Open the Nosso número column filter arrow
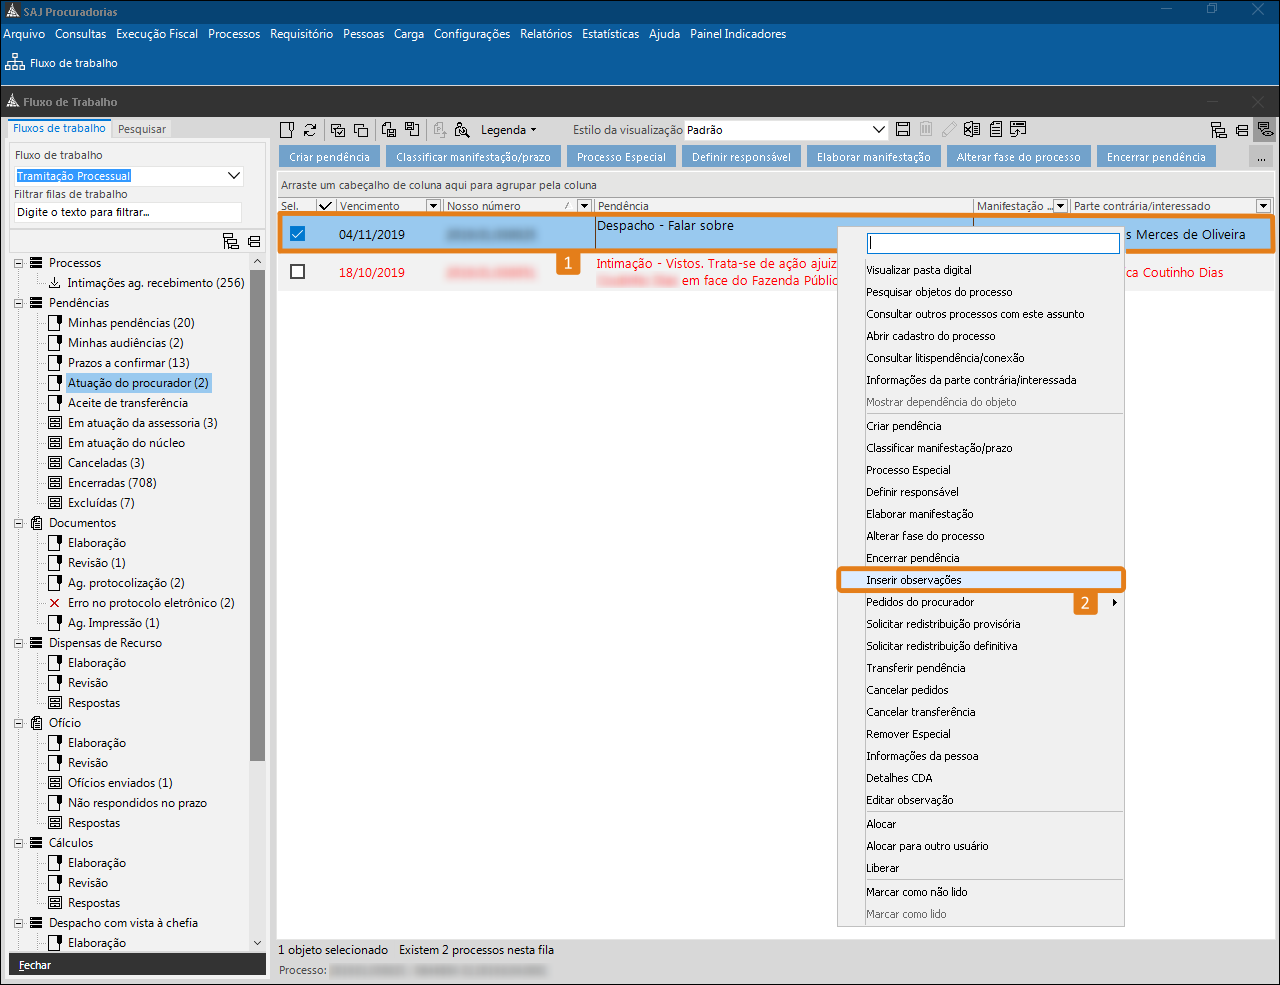1280x985 pixels. (584, 206)
